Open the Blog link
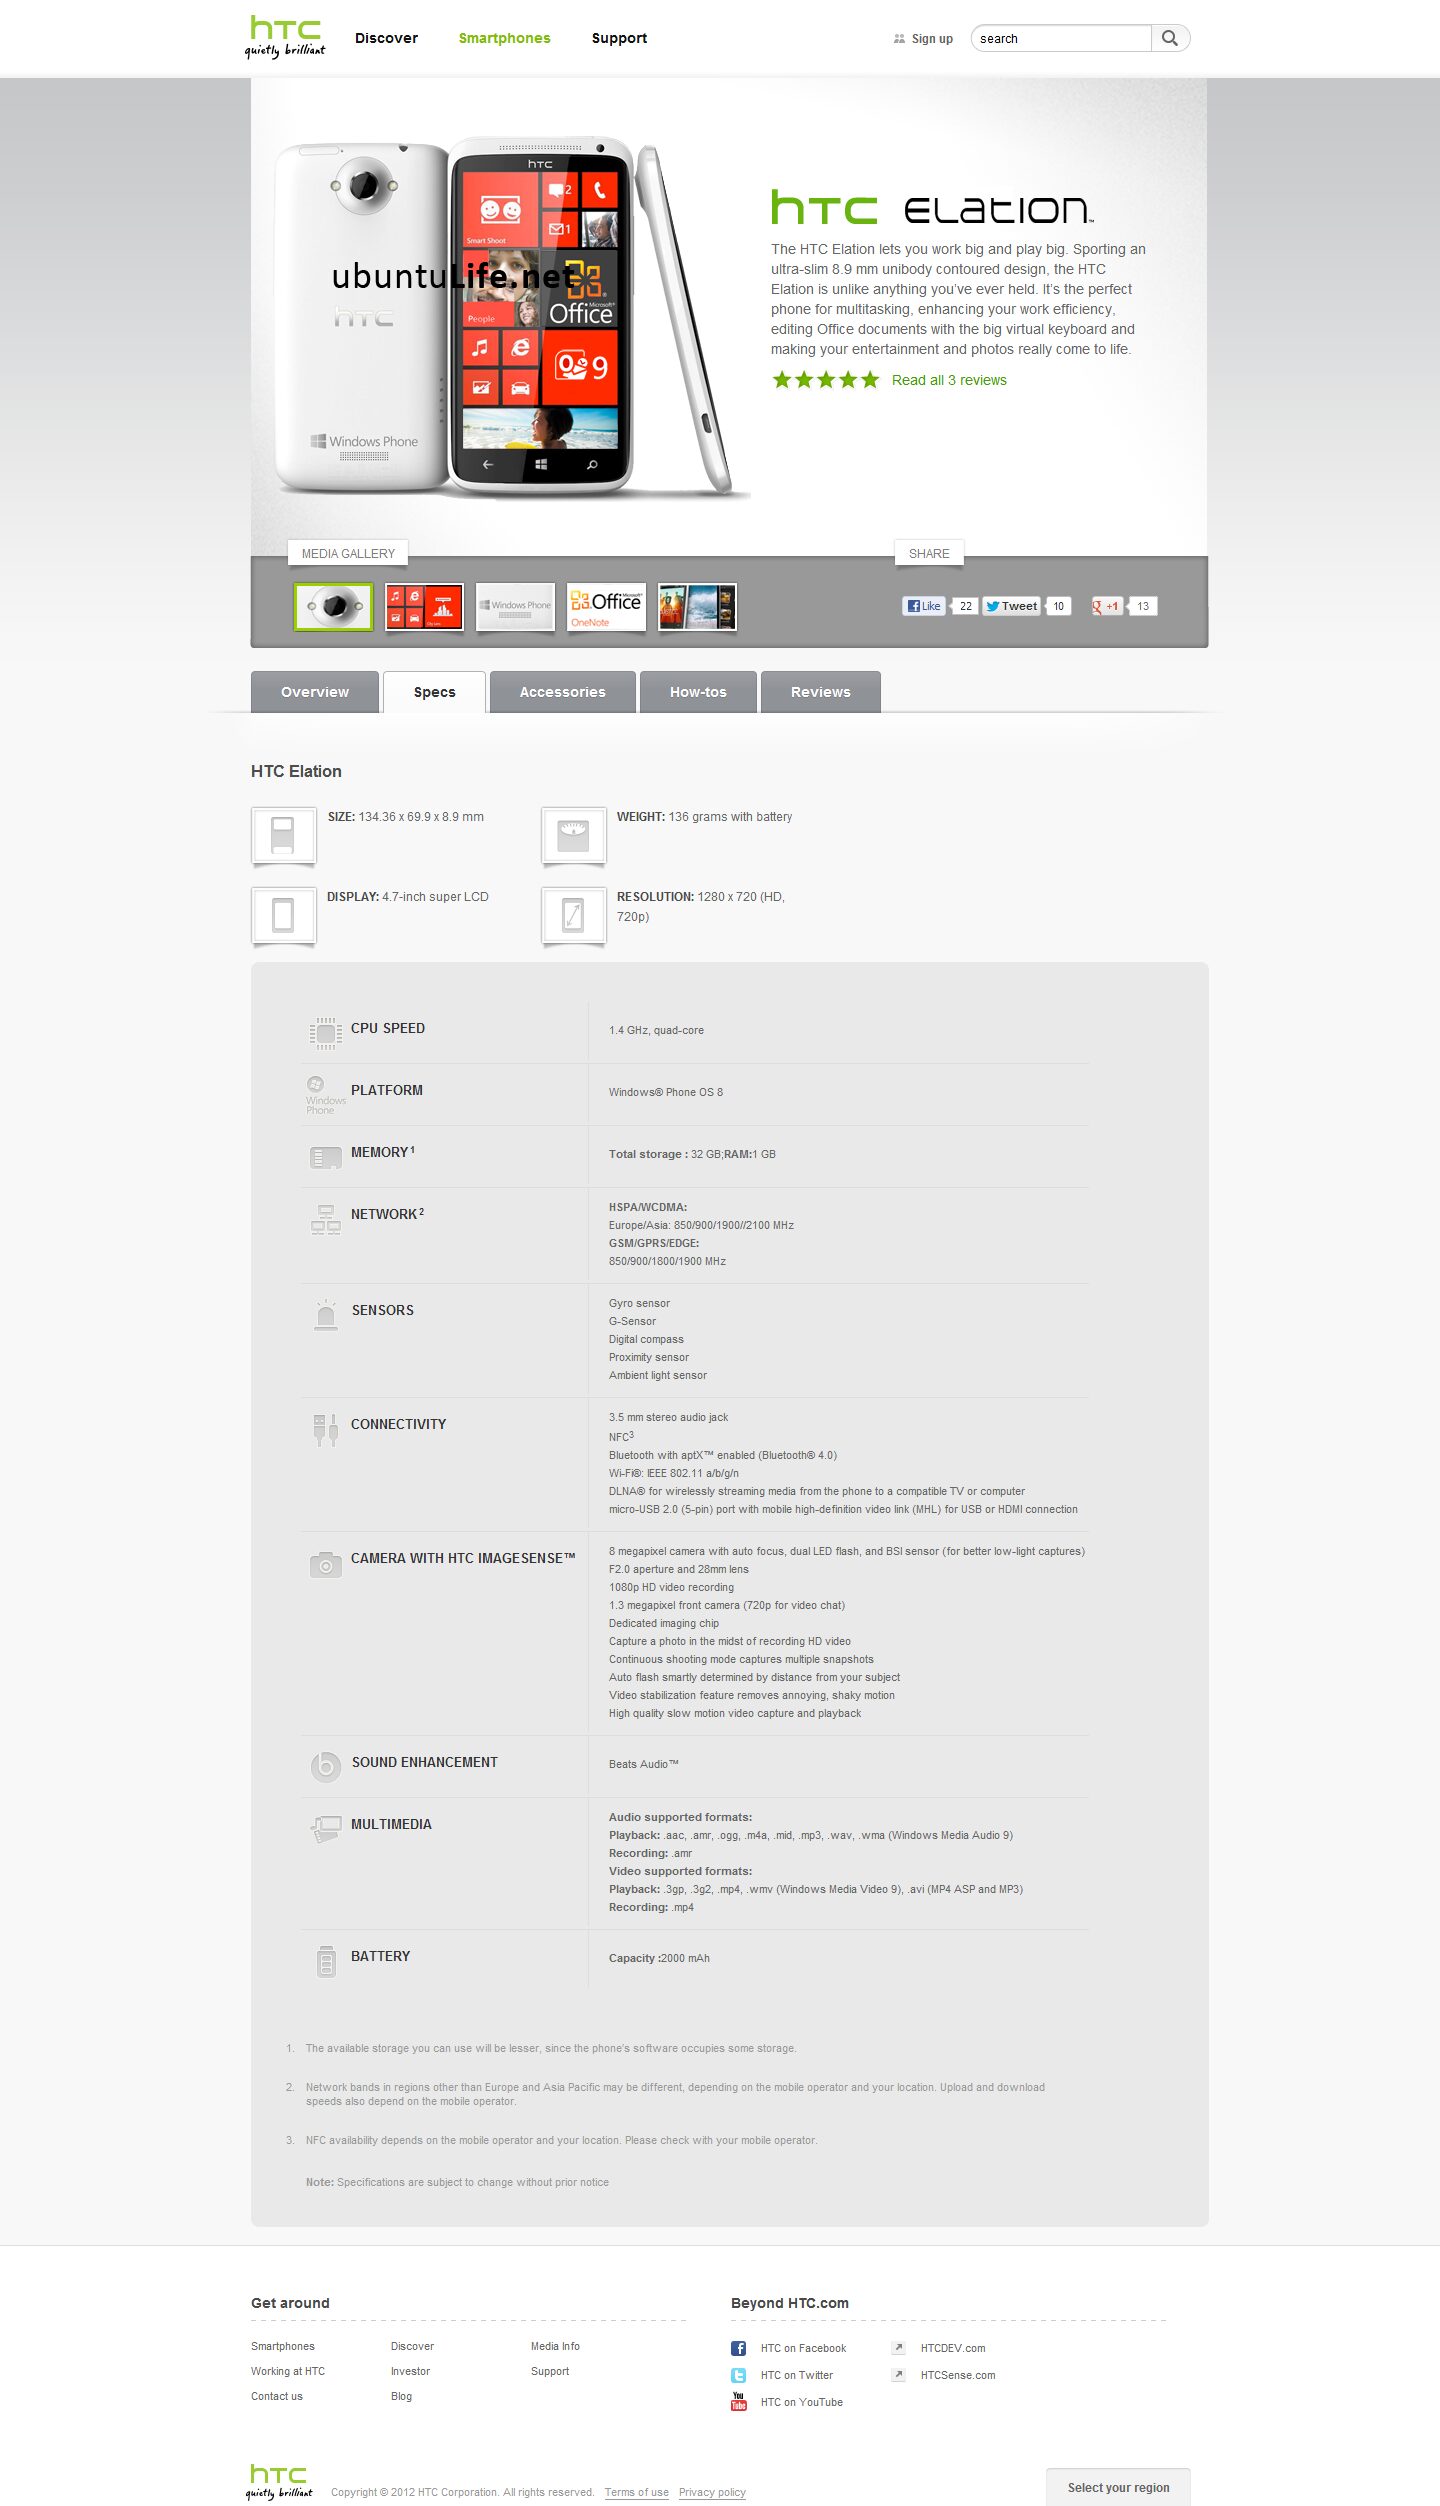The height and width of the screenshot is (2506, 1440). 401,2396
